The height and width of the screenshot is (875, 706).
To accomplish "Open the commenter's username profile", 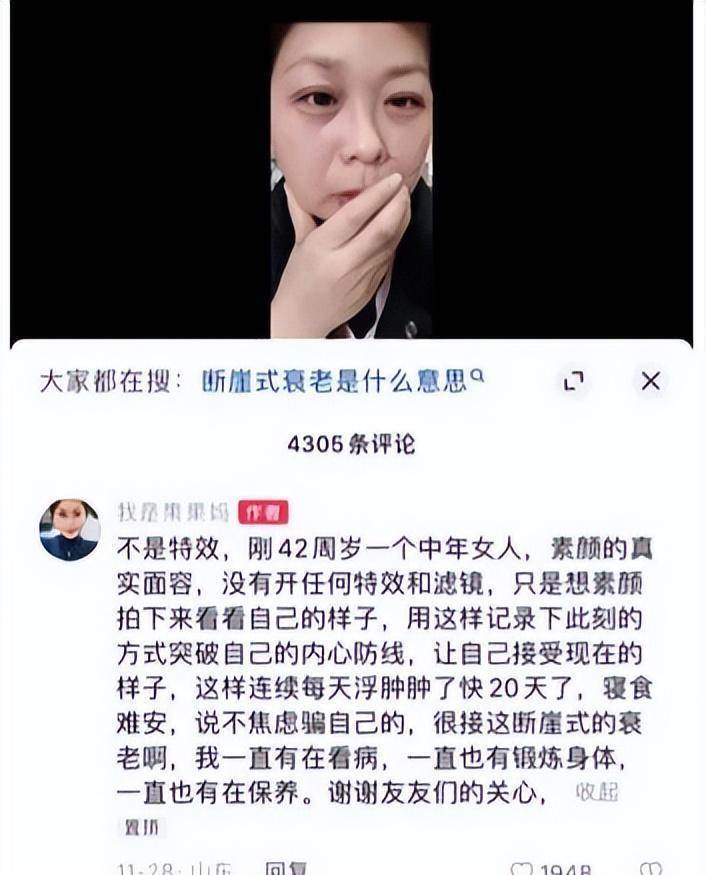I will tap(173, 512).
